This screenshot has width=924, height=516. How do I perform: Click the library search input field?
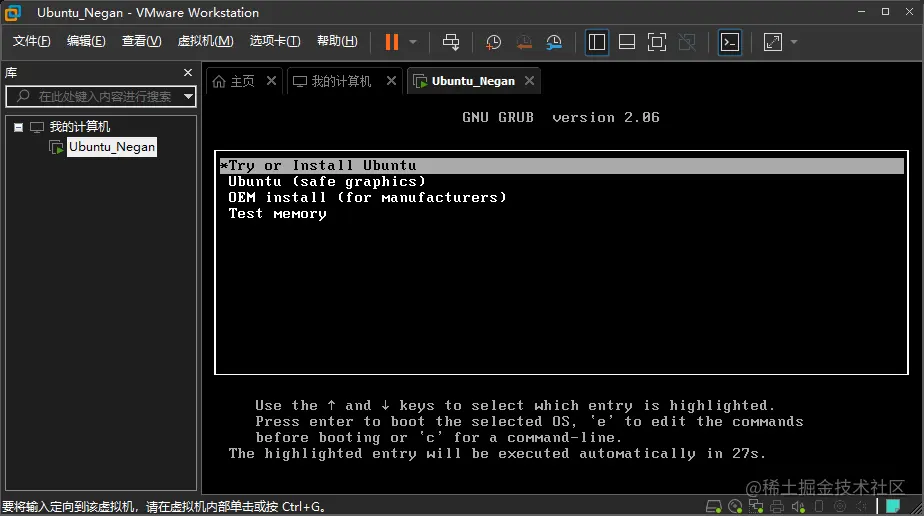tap(99, 97)
